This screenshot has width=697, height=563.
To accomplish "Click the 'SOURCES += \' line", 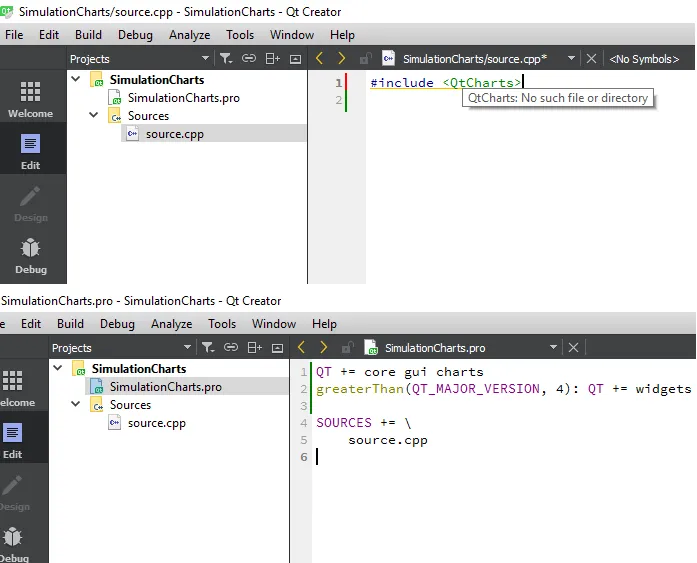I will (364, 423).
